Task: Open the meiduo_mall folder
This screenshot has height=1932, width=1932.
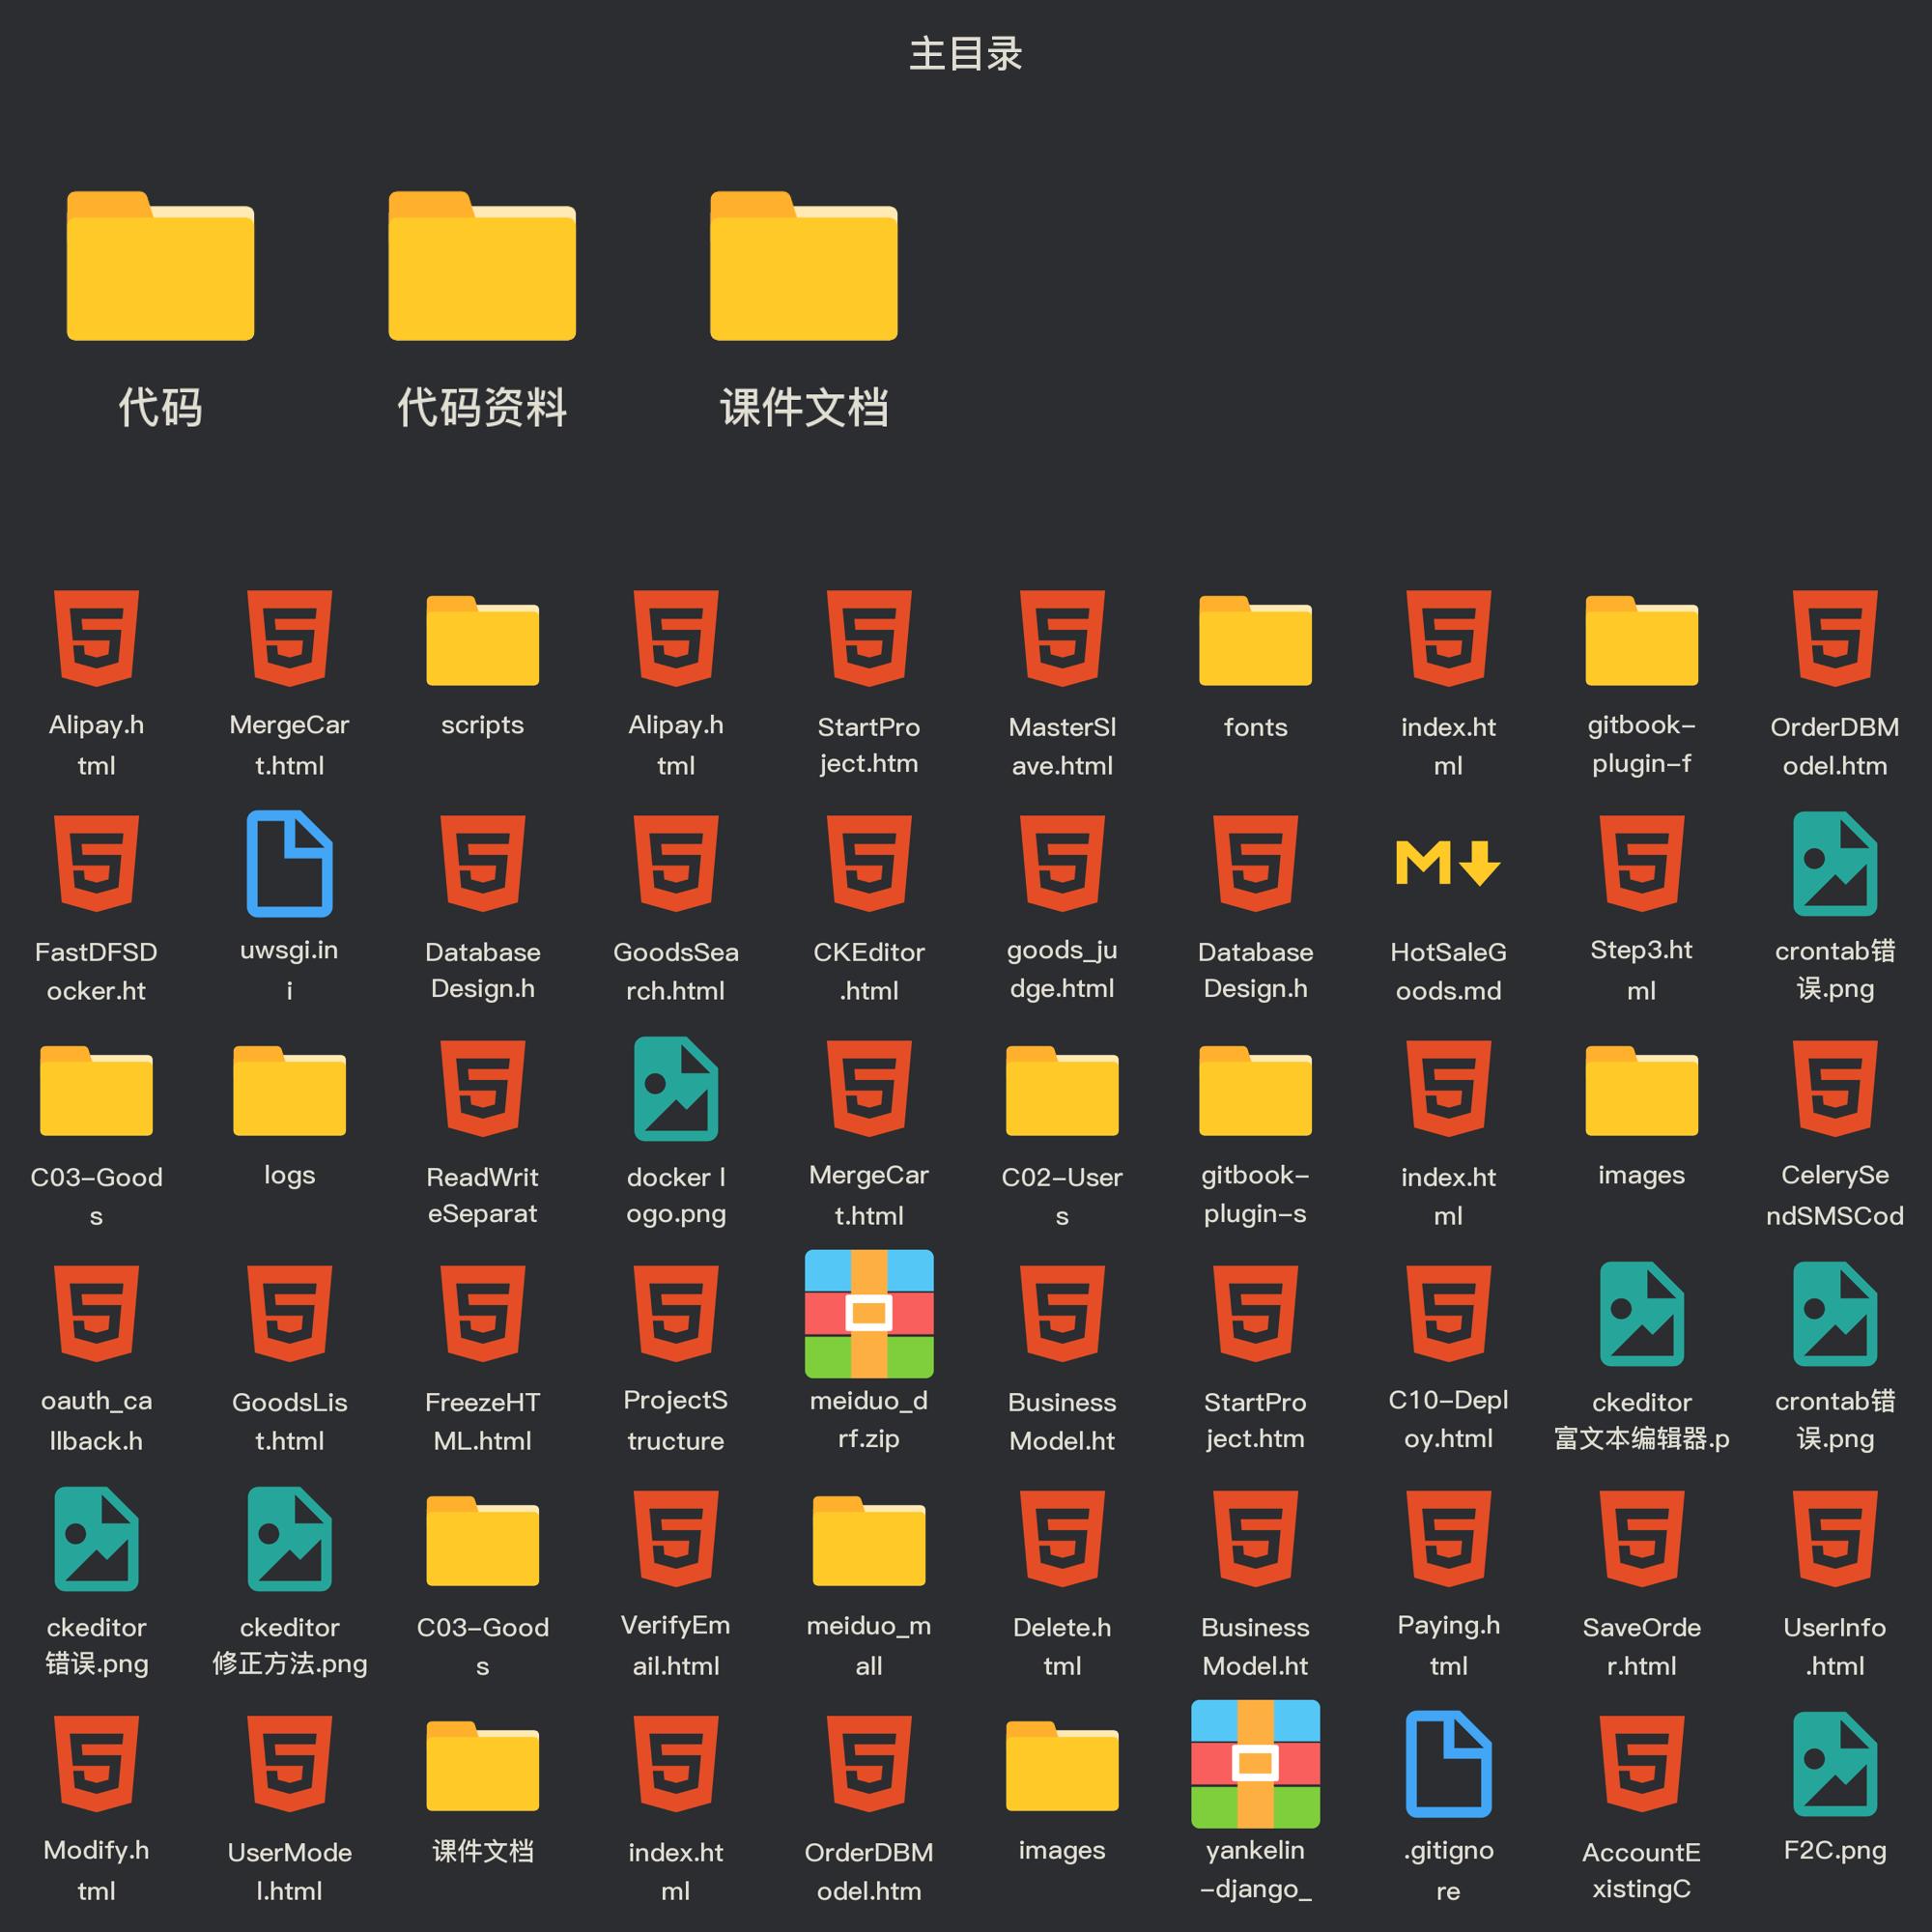Action: coord(869,1541)
